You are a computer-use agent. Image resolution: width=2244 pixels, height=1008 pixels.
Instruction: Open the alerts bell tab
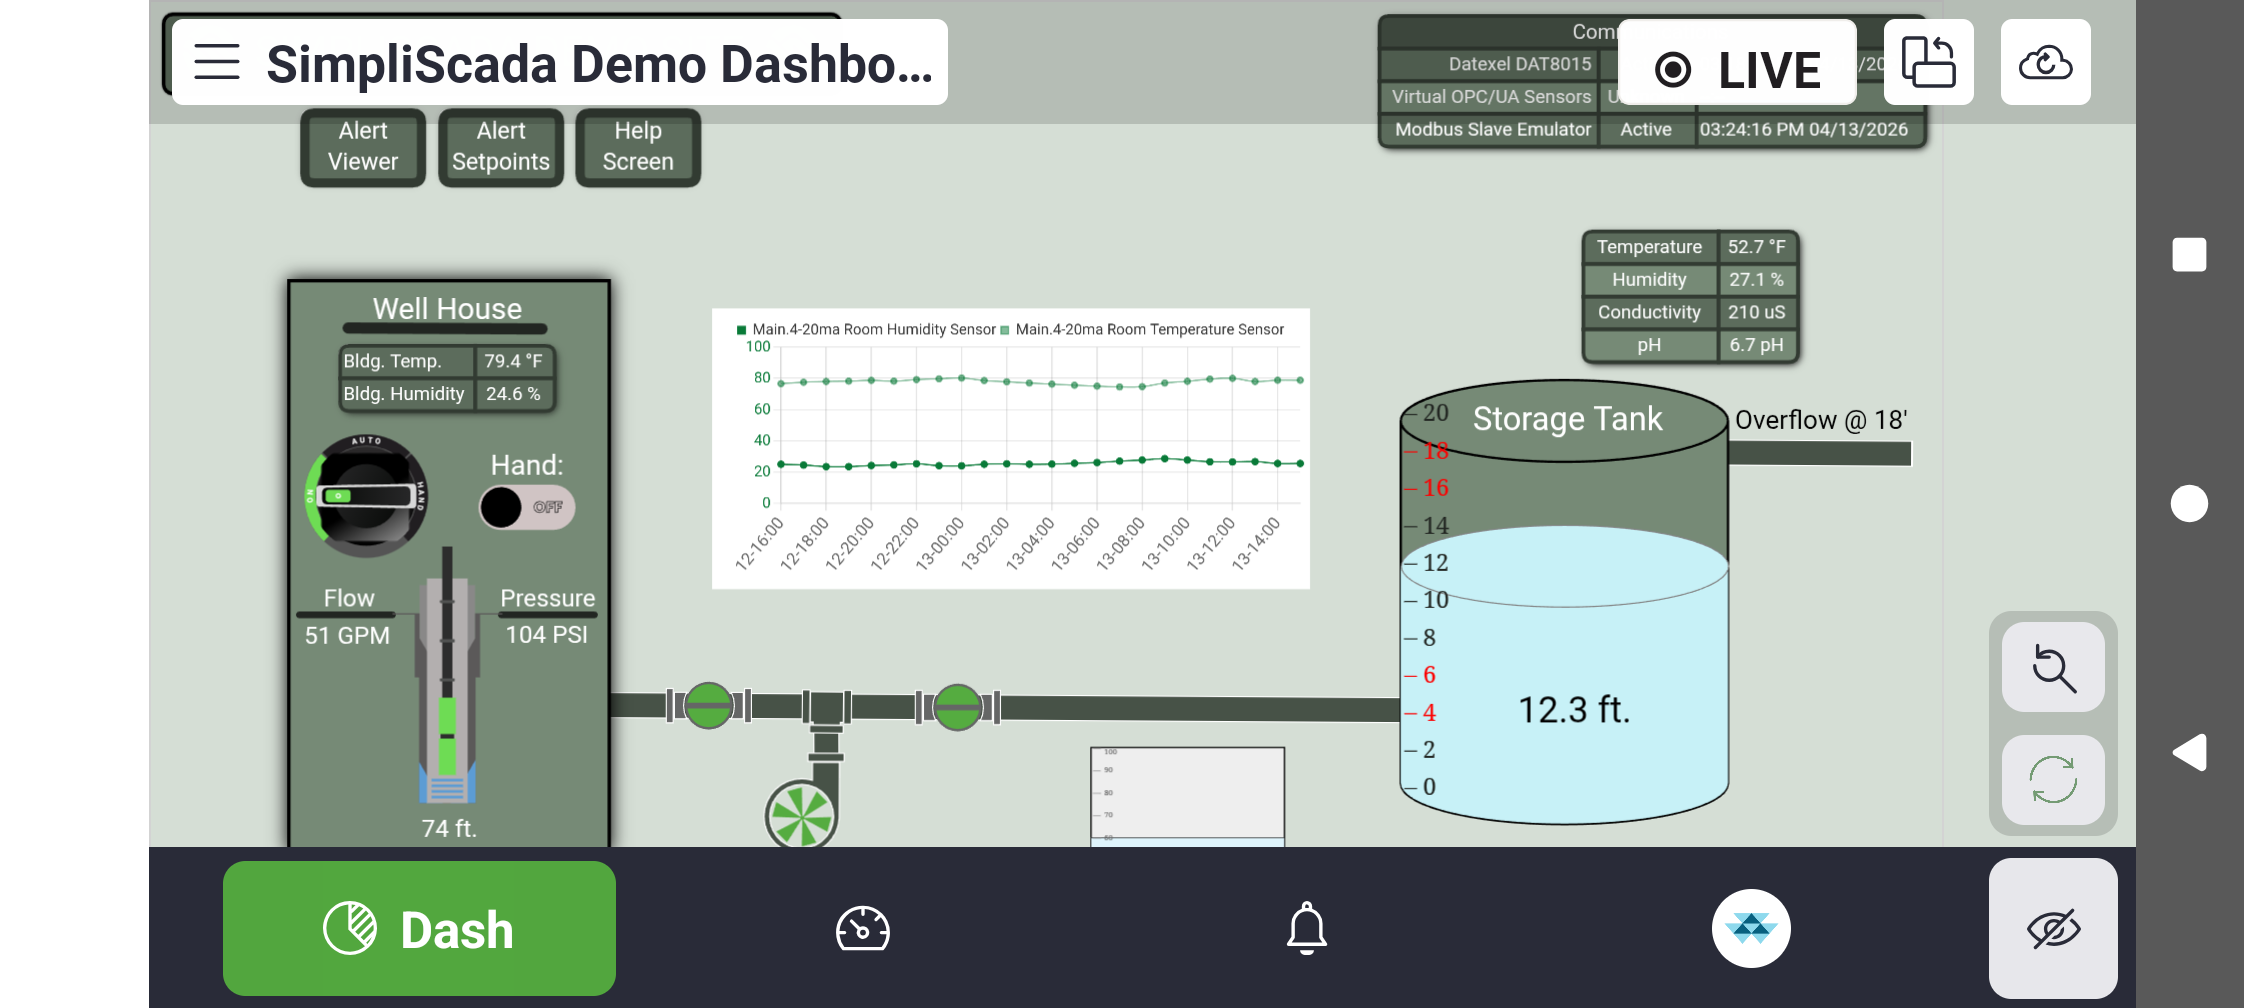1306,928
